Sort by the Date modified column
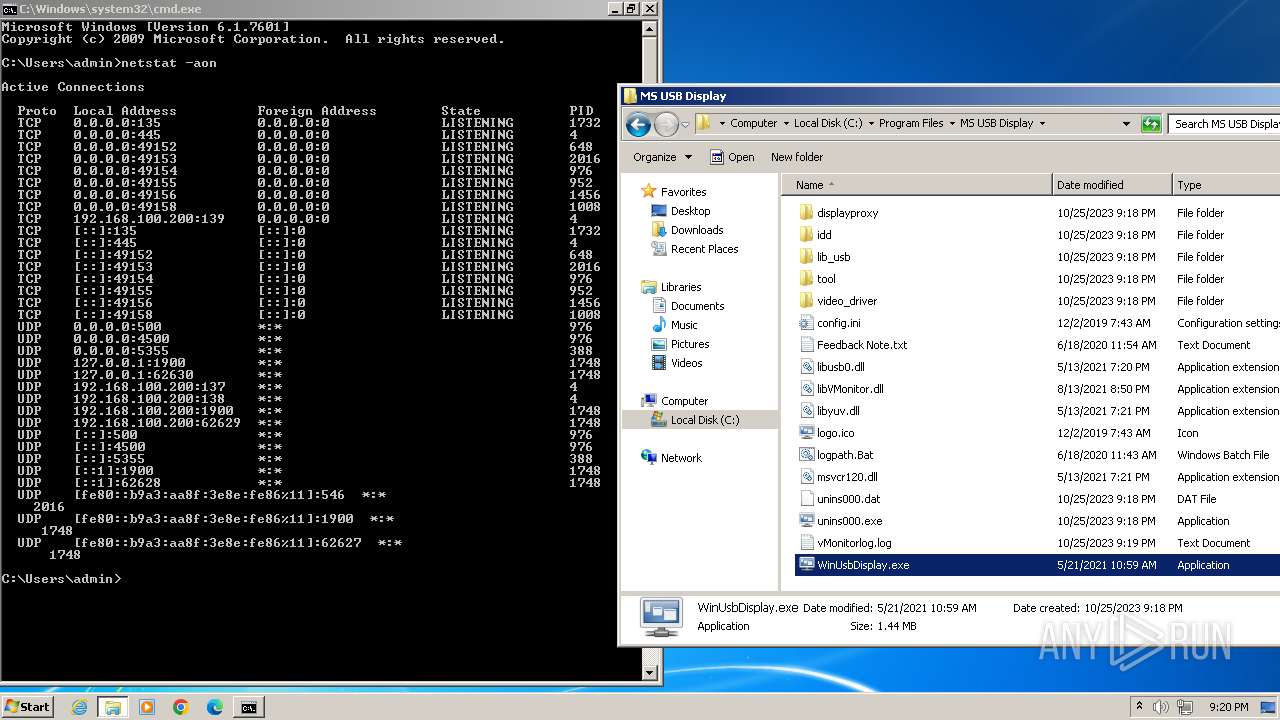This screenshot has width=1280, height=720. point(1112,185)
